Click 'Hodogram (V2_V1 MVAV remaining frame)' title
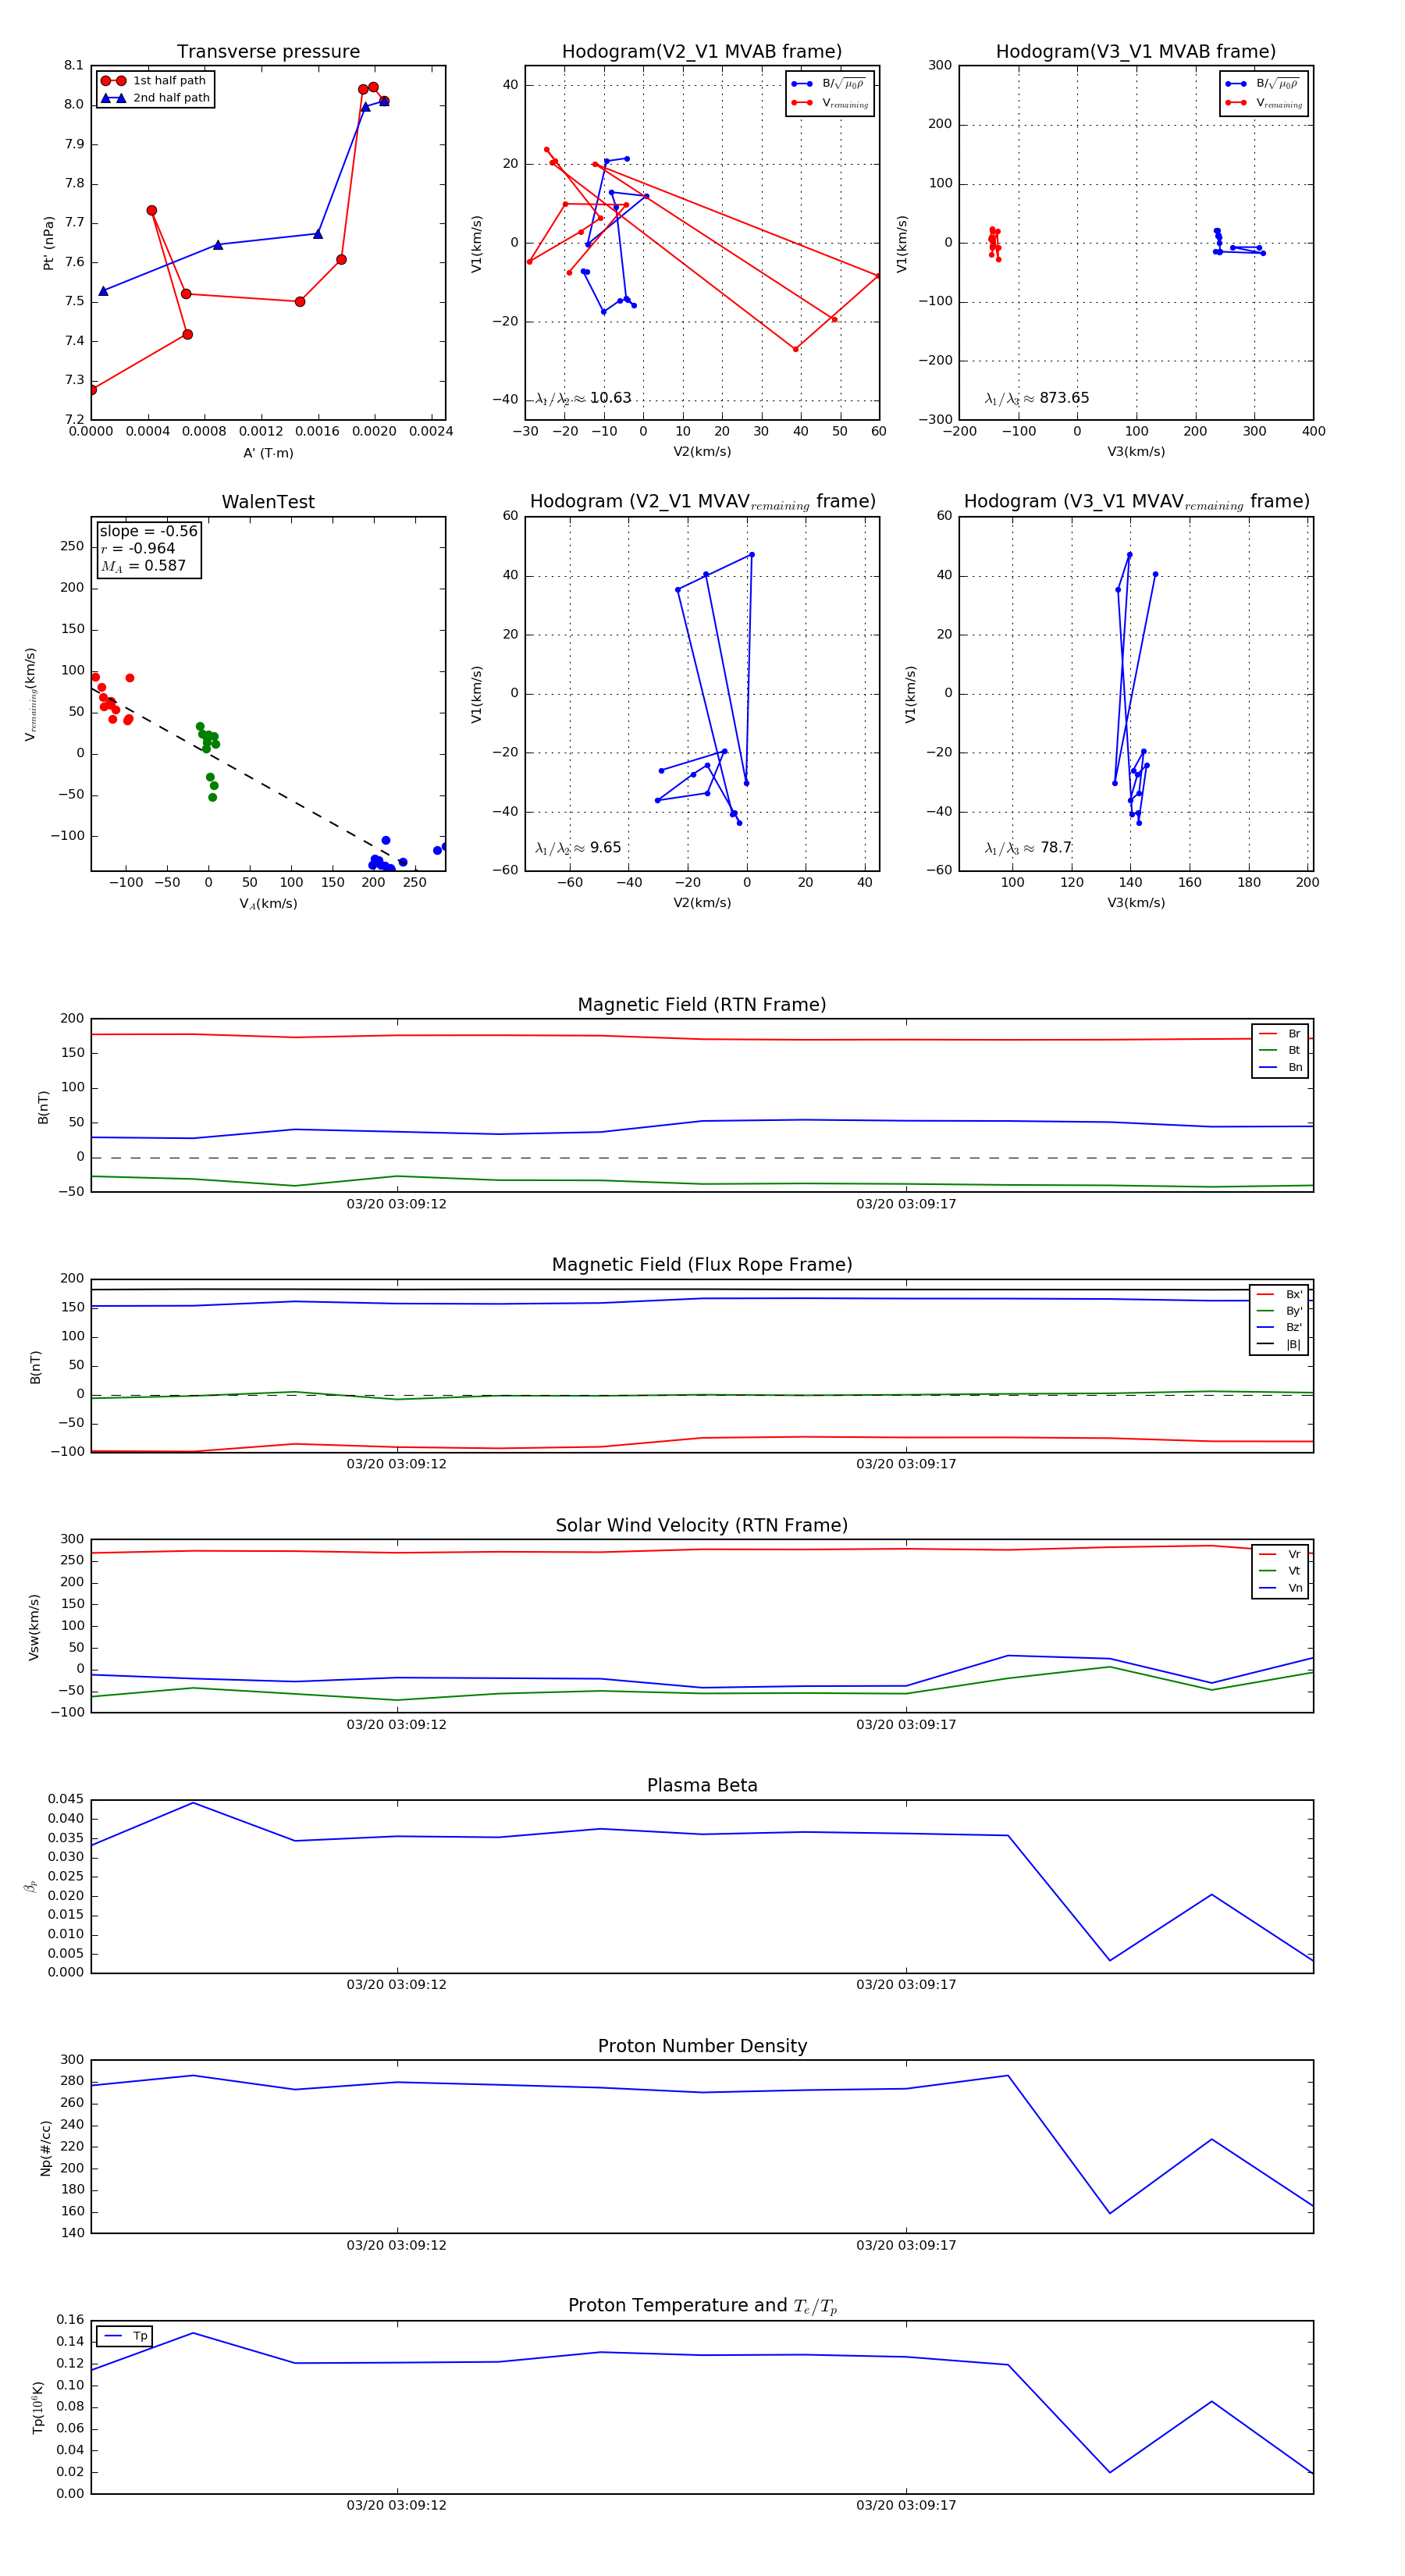1405x2576 pixels. (x=702, y=502)
